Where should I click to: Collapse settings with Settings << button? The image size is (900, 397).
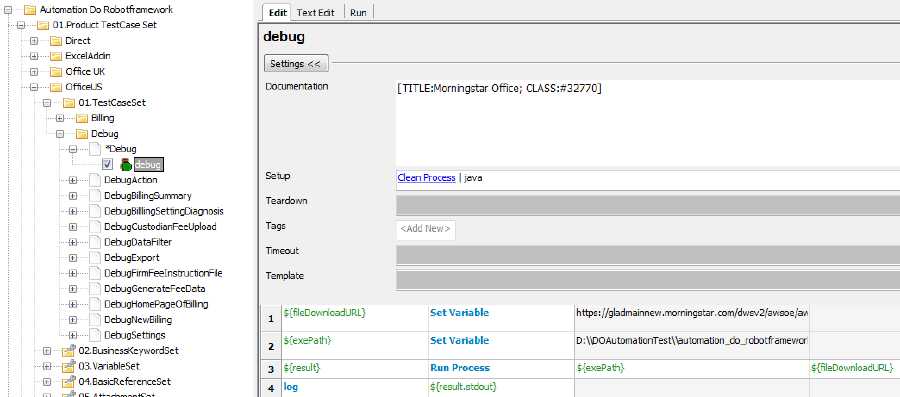(296, 64)
